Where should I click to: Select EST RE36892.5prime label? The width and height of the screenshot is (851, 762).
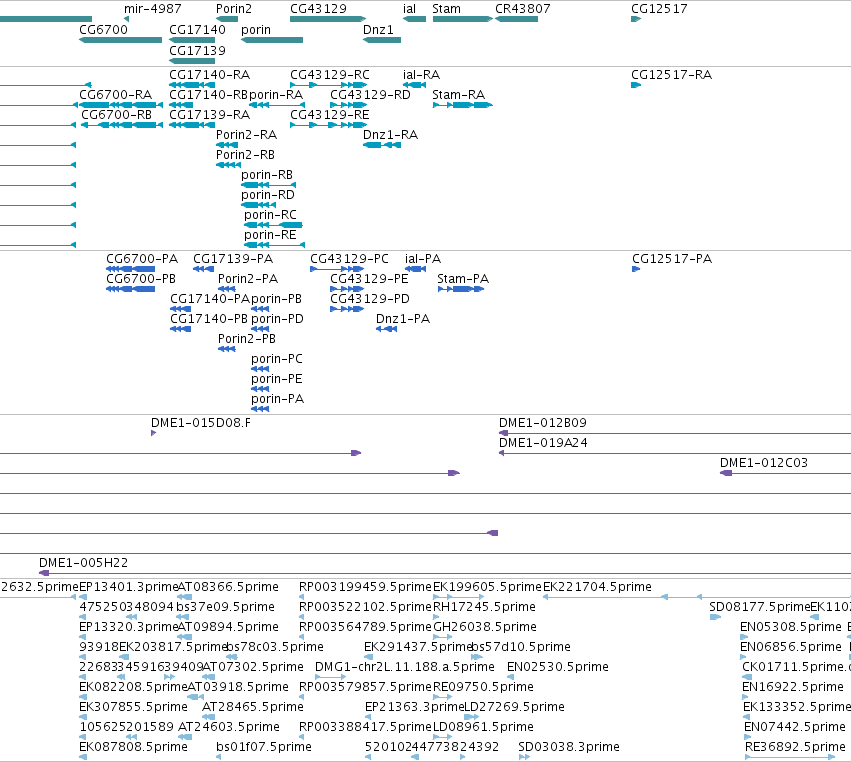click(795, 747)
